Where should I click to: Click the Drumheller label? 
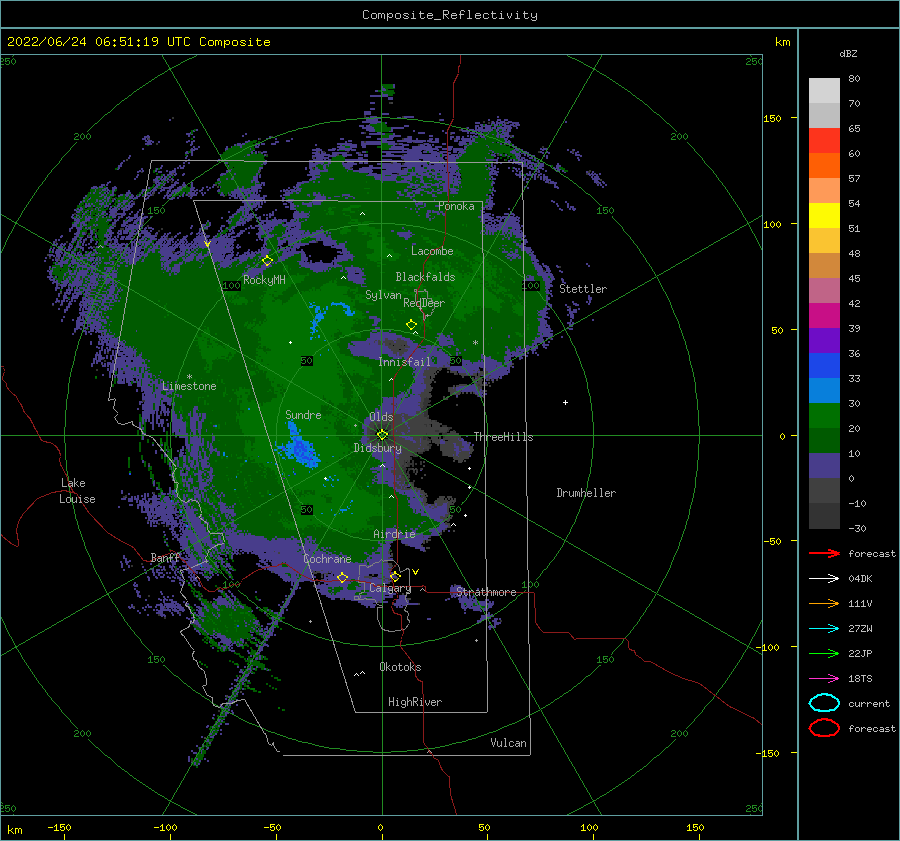click(x=586, y=493)
